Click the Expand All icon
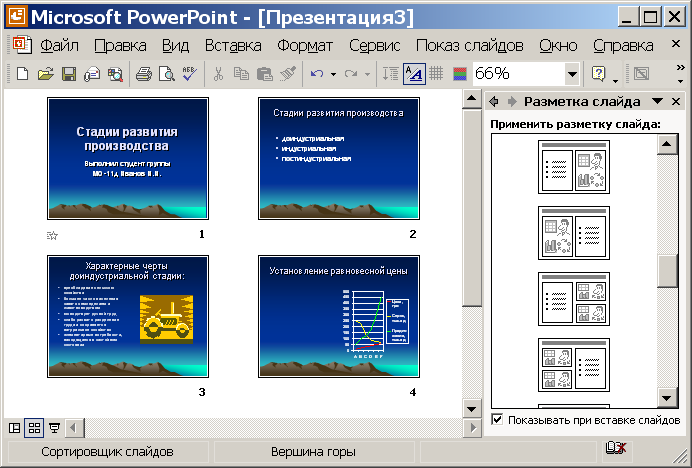The width and height of the screenshot is (692, 468). tap(391, 74)
